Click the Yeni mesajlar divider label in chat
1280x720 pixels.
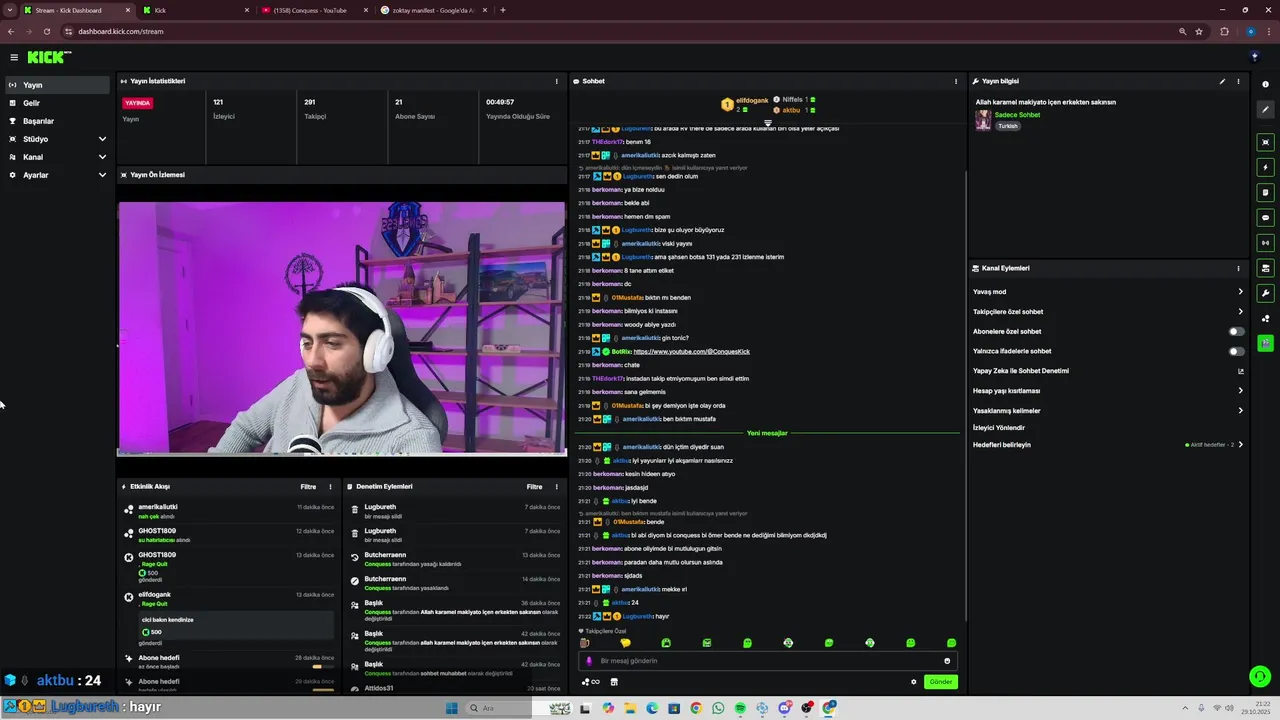(x=767, y=433)
